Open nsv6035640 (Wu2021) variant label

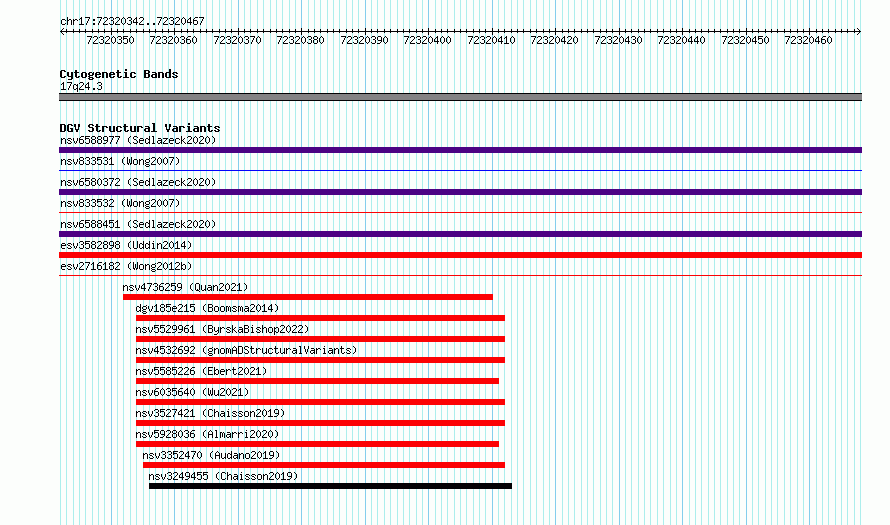(x=192, y=392)
